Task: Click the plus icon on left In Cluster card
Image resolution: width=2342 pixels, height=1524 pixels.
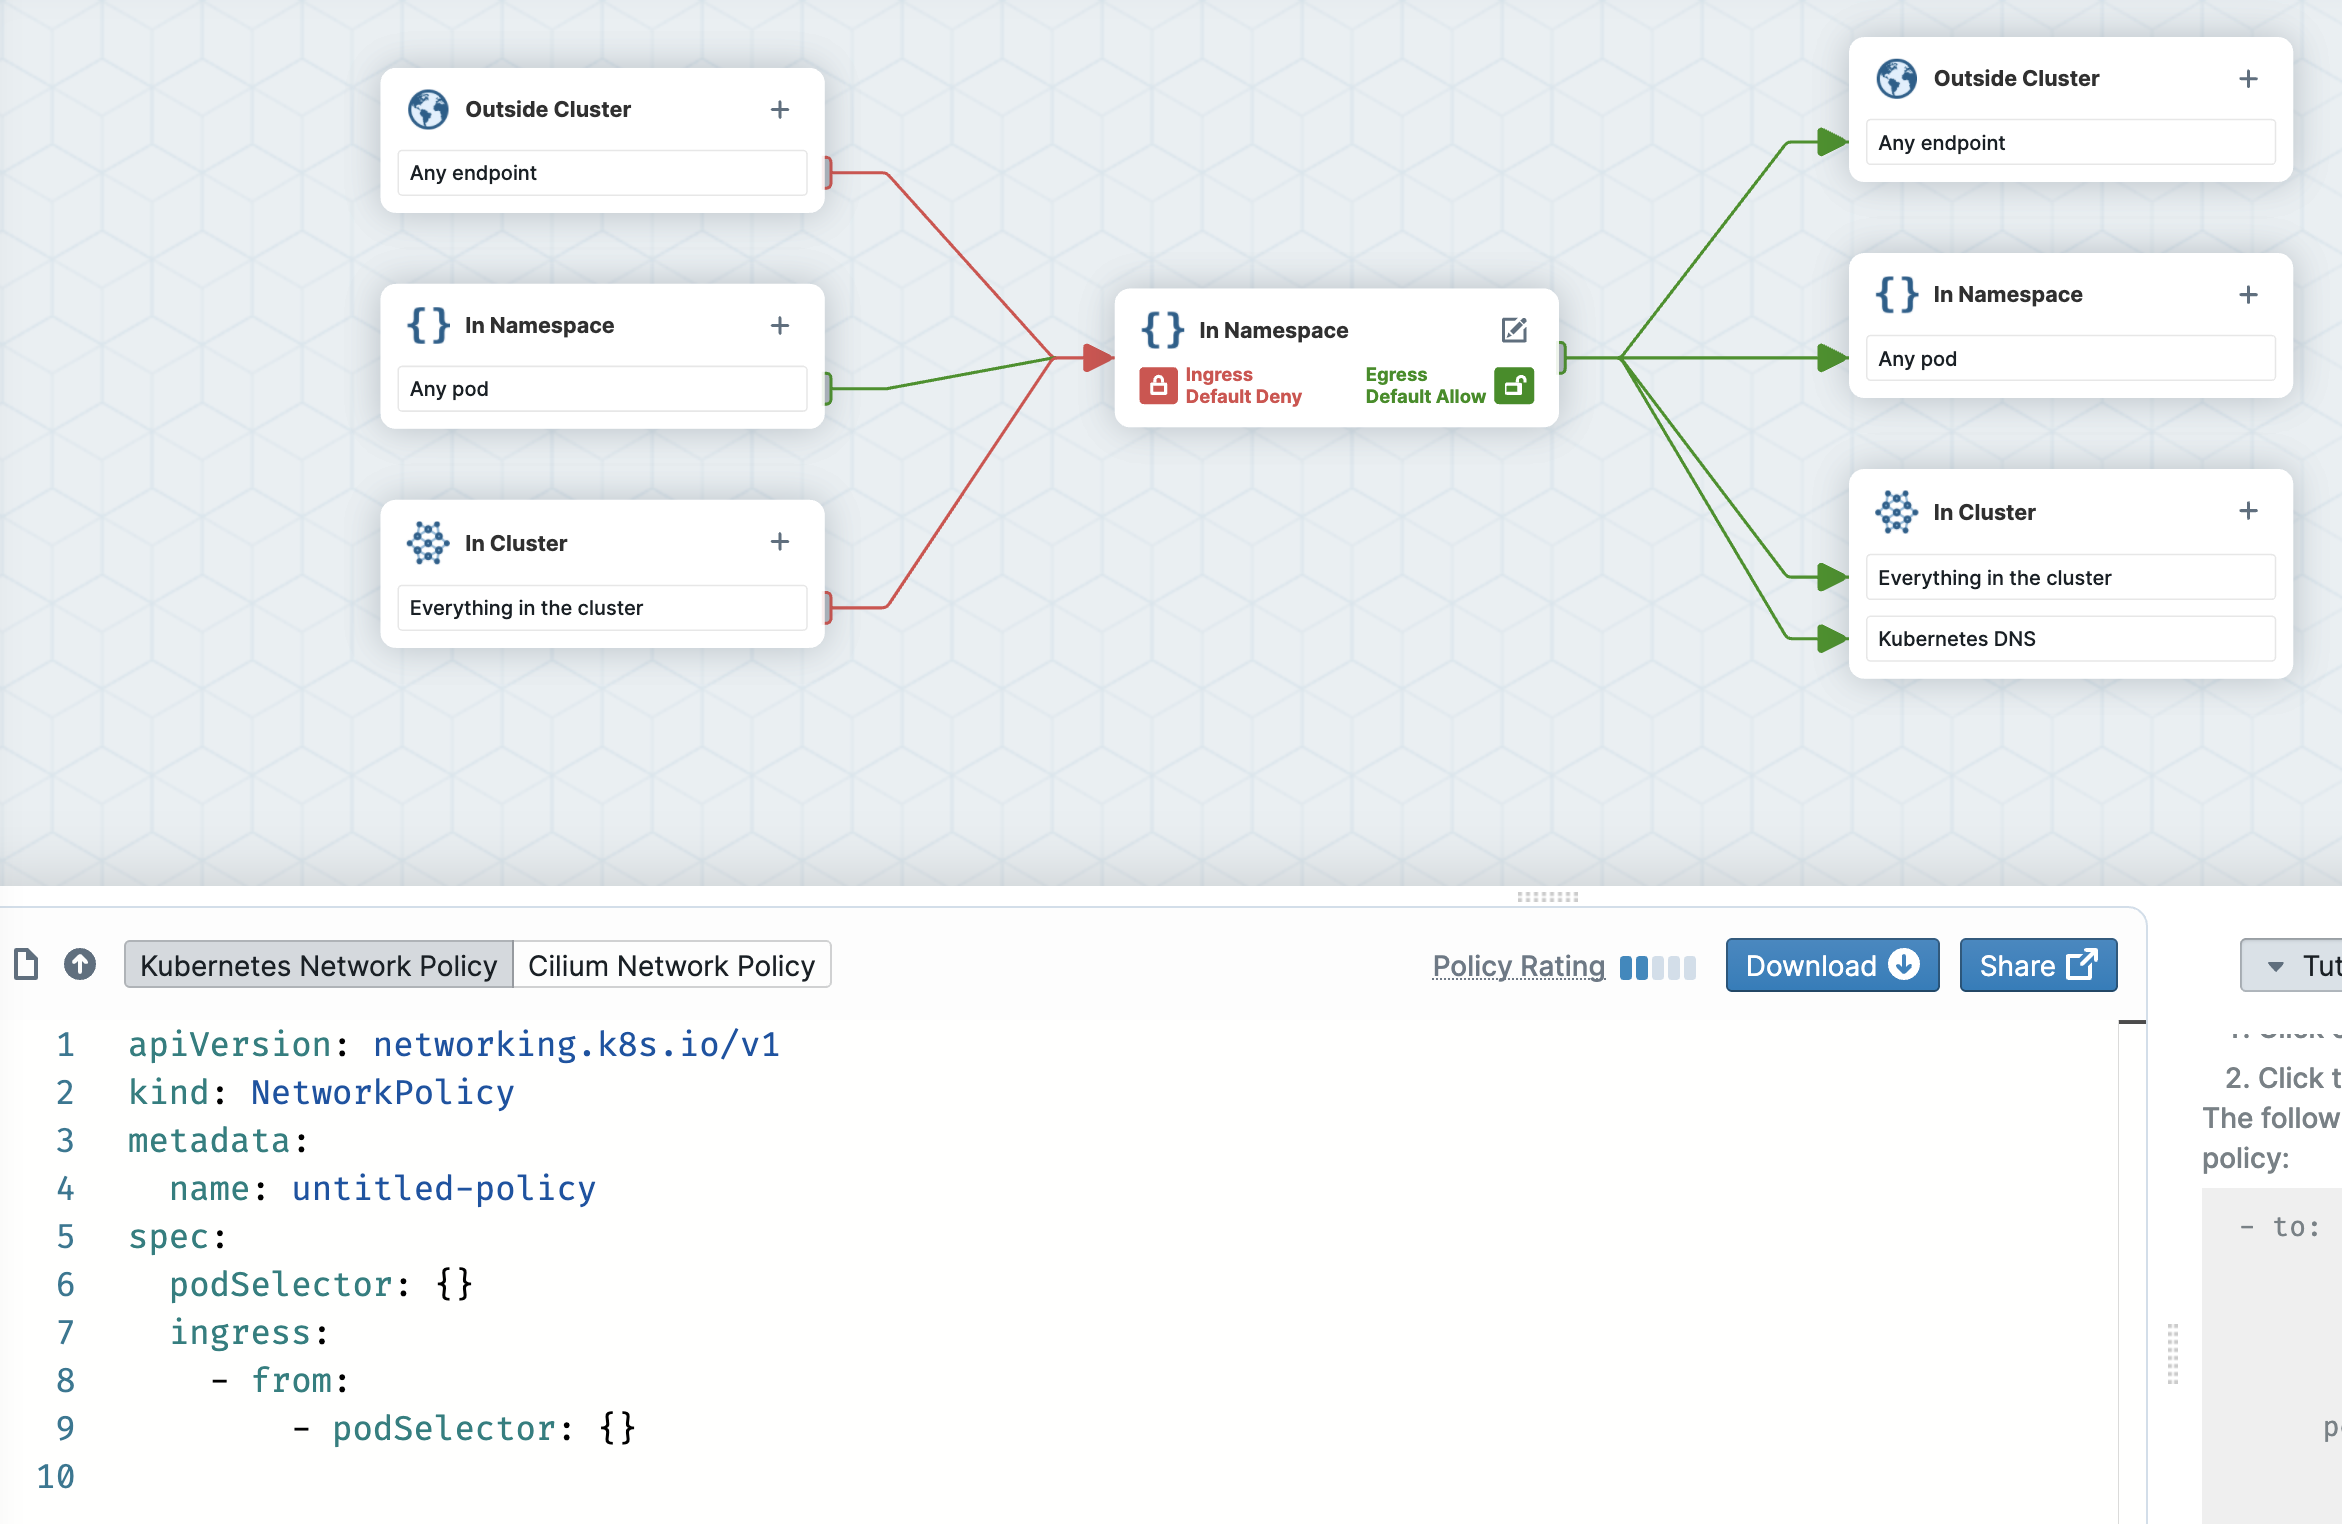Action: tap(780, 541)
